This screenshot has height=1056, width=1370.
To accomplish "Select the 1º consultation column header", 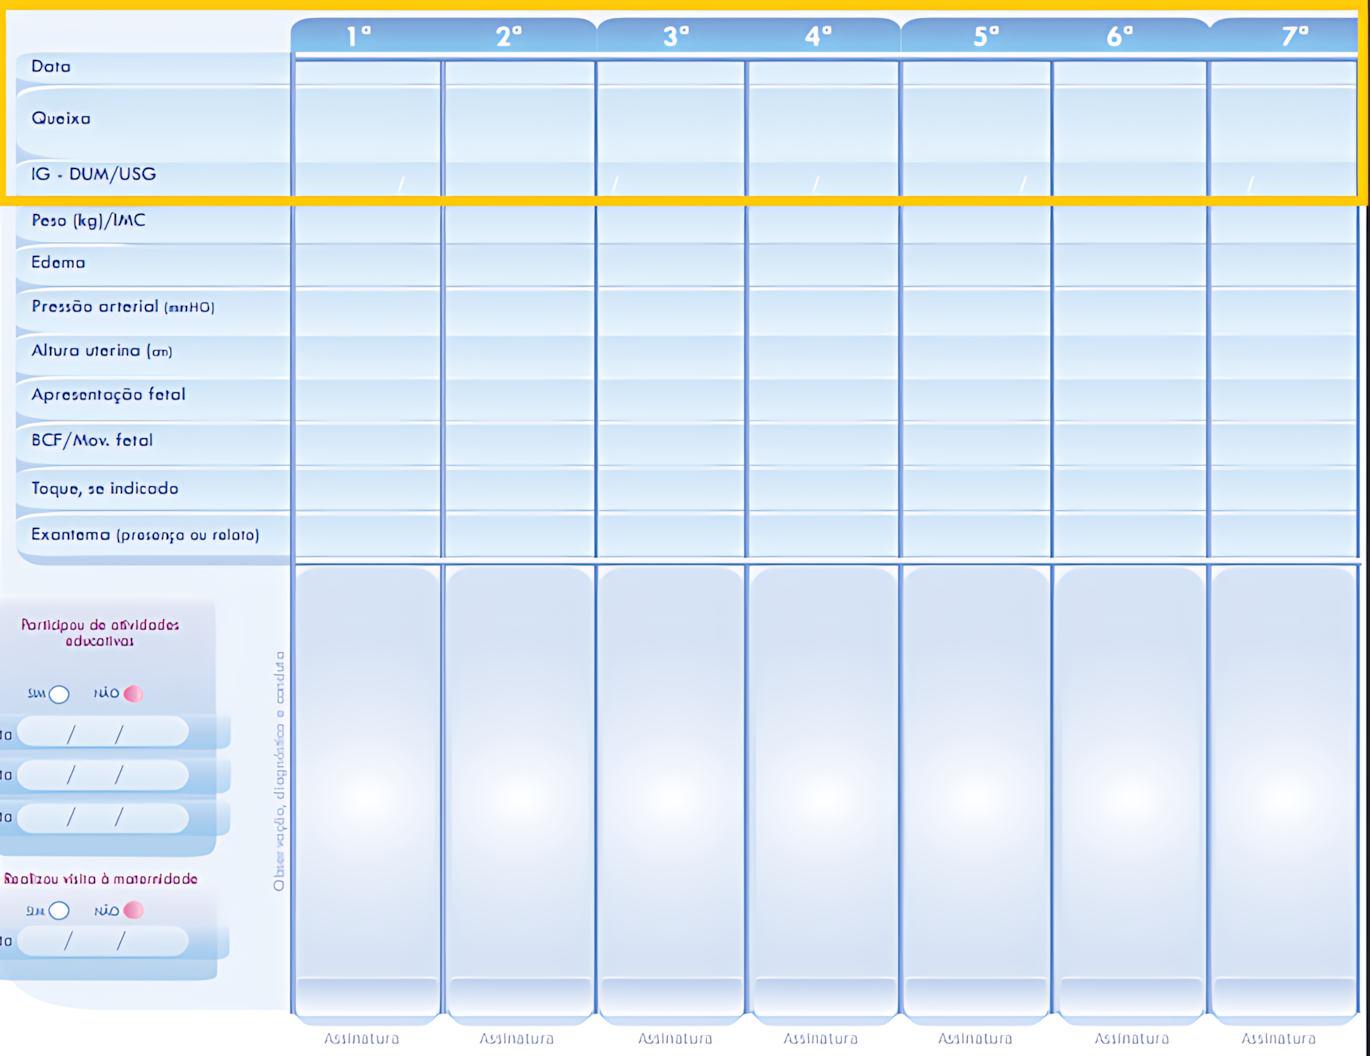I will pos(360,36).
